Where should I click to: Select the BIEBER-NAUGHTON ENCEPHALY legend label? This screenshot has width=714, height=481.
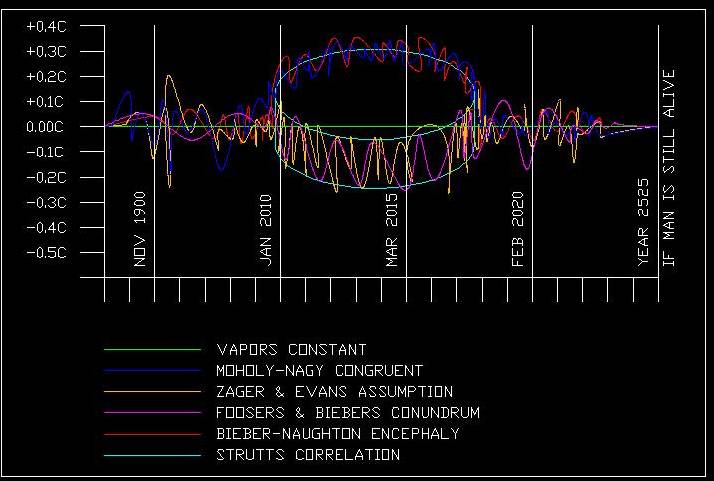pyautogui.click(x=338, y=434)
